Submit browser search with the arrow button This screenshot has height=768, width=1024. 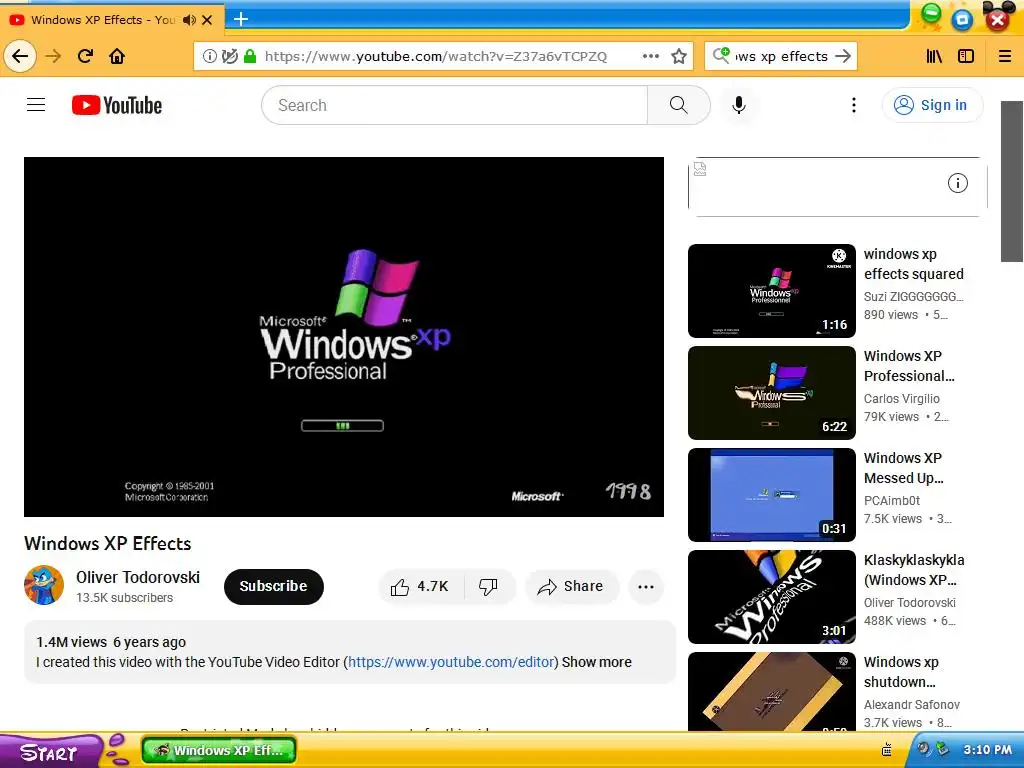pyautogui.click(x=843, y=56)
